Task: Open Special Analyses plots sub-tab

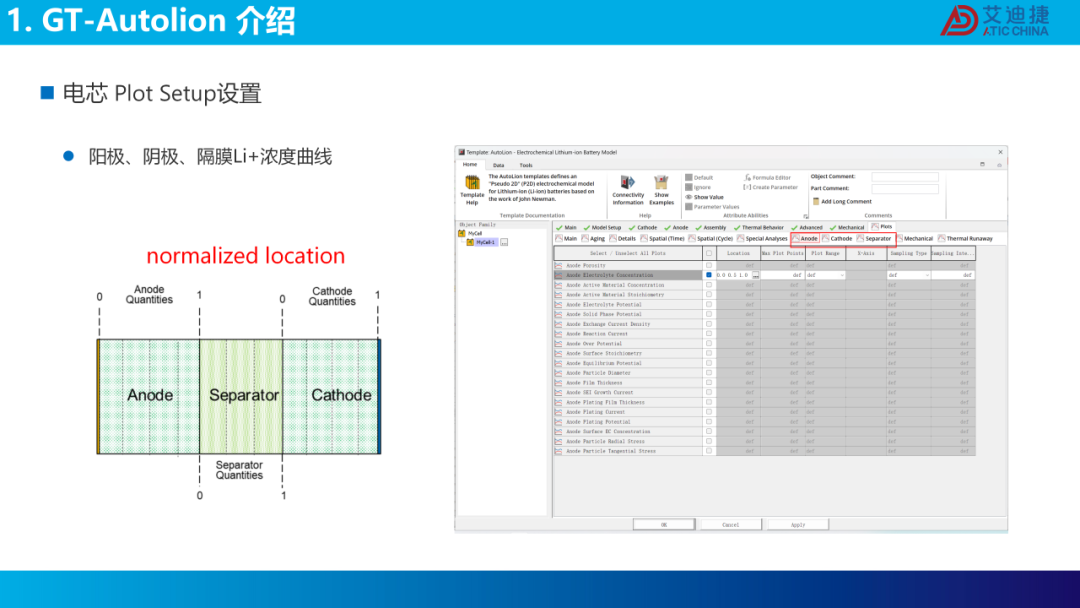Action: tap(762, 238)
